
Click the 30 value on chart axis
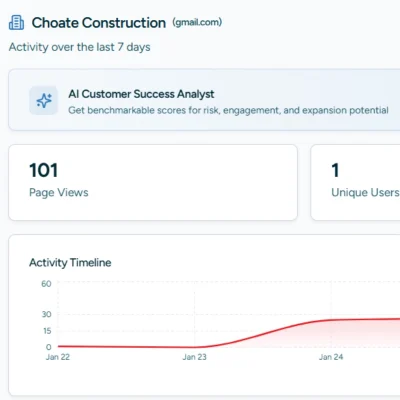tap(46, 314)
